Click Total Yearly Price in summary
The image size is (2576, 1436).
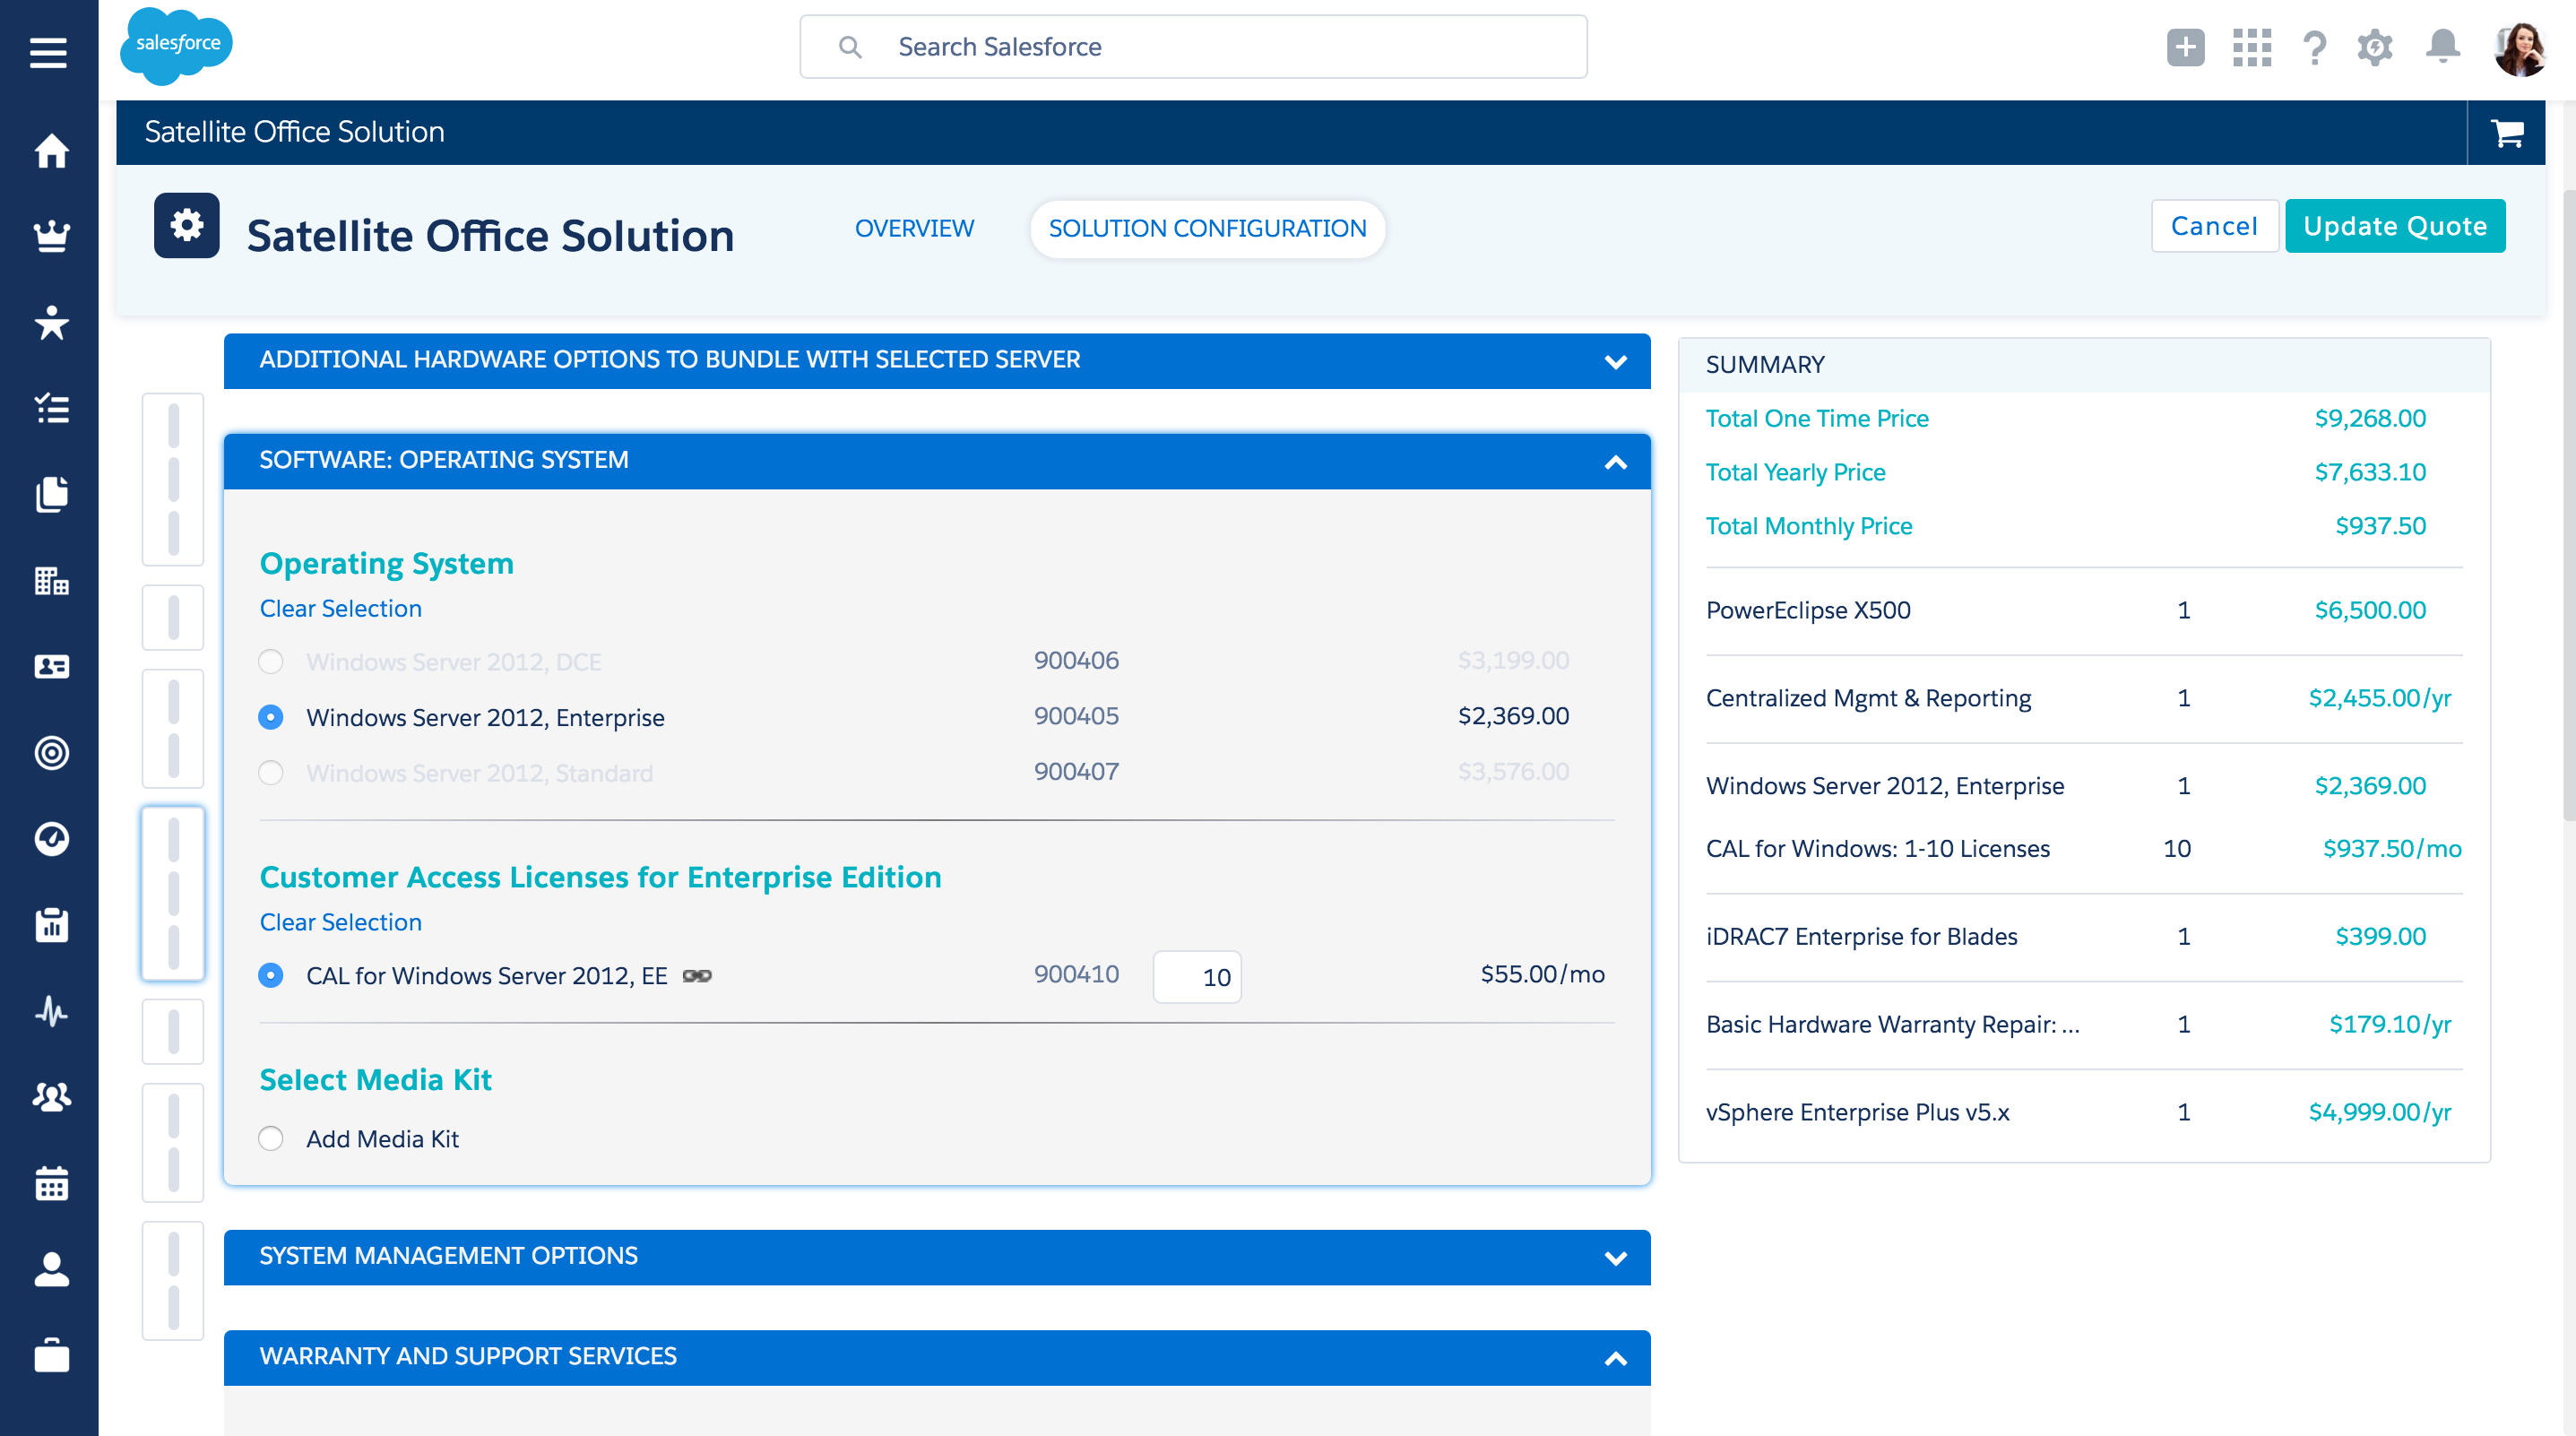(1795, 473)
